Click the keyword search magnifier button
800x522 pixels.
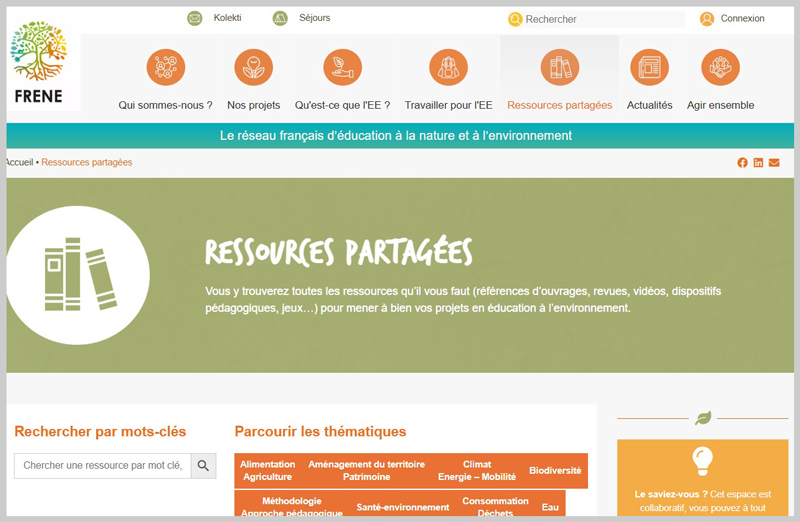(203, 465)
